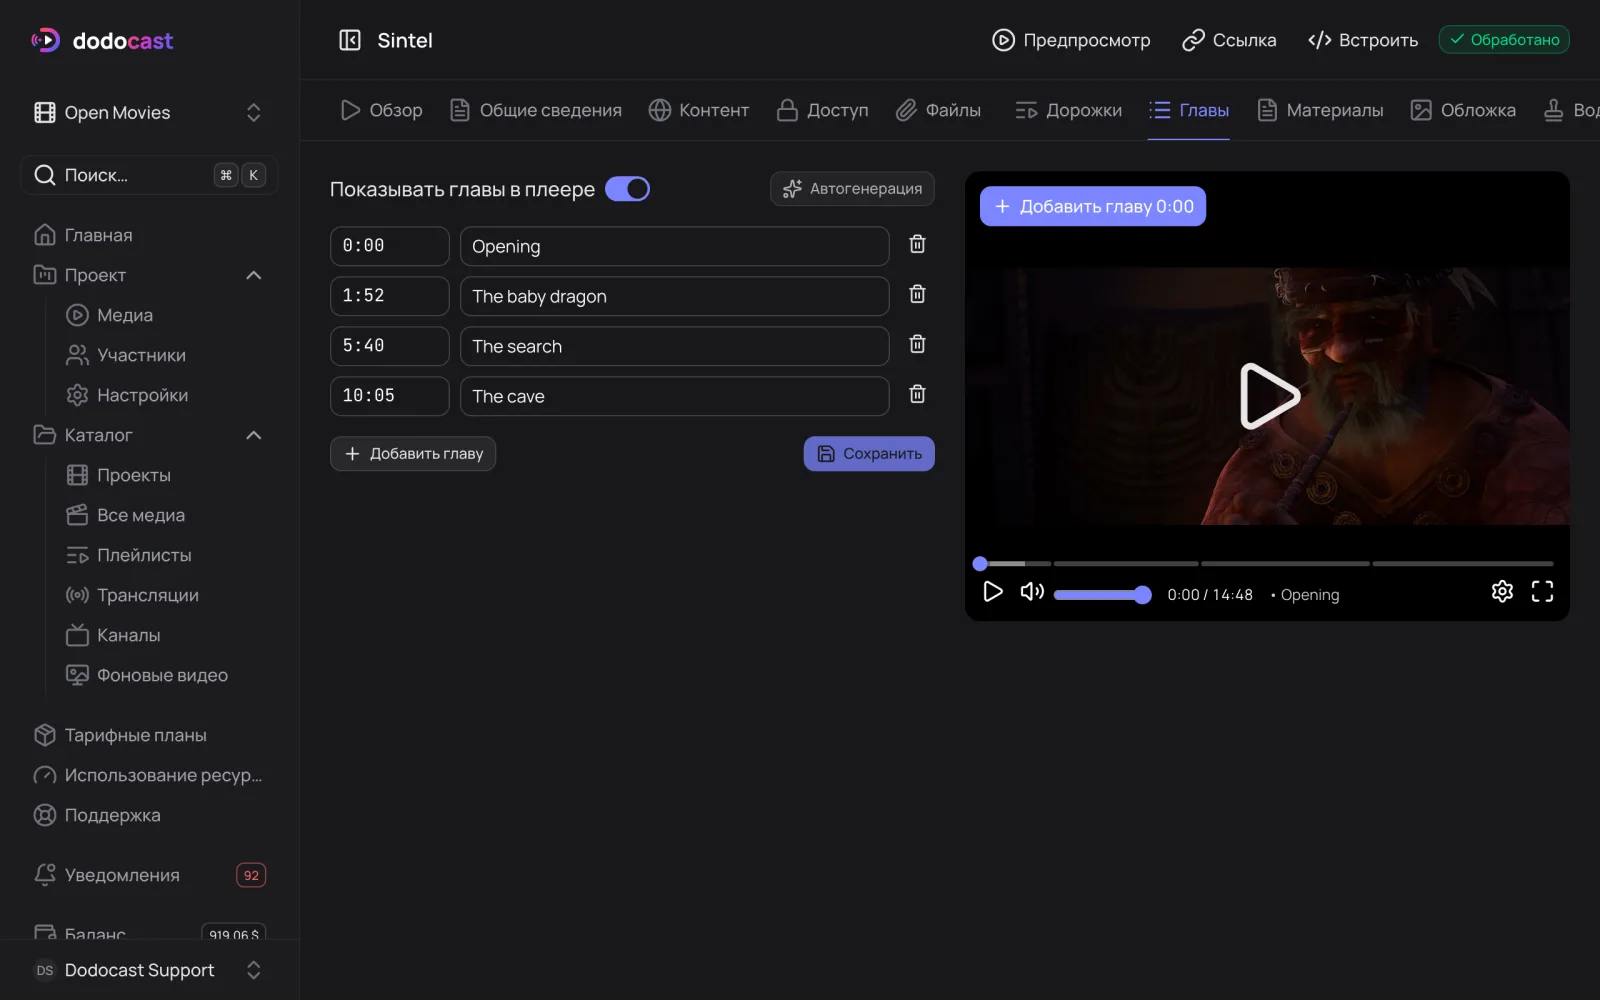Open player settings gear
This screenshot has width=1600, height=1000.
[x=1502, y=592]
